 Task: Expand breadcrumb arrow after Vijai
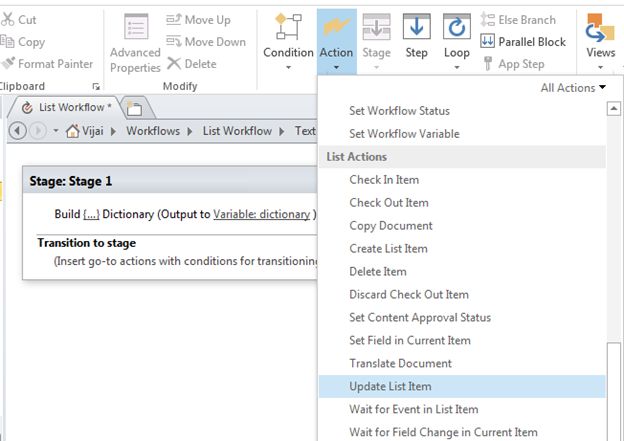tap(113, 131)
